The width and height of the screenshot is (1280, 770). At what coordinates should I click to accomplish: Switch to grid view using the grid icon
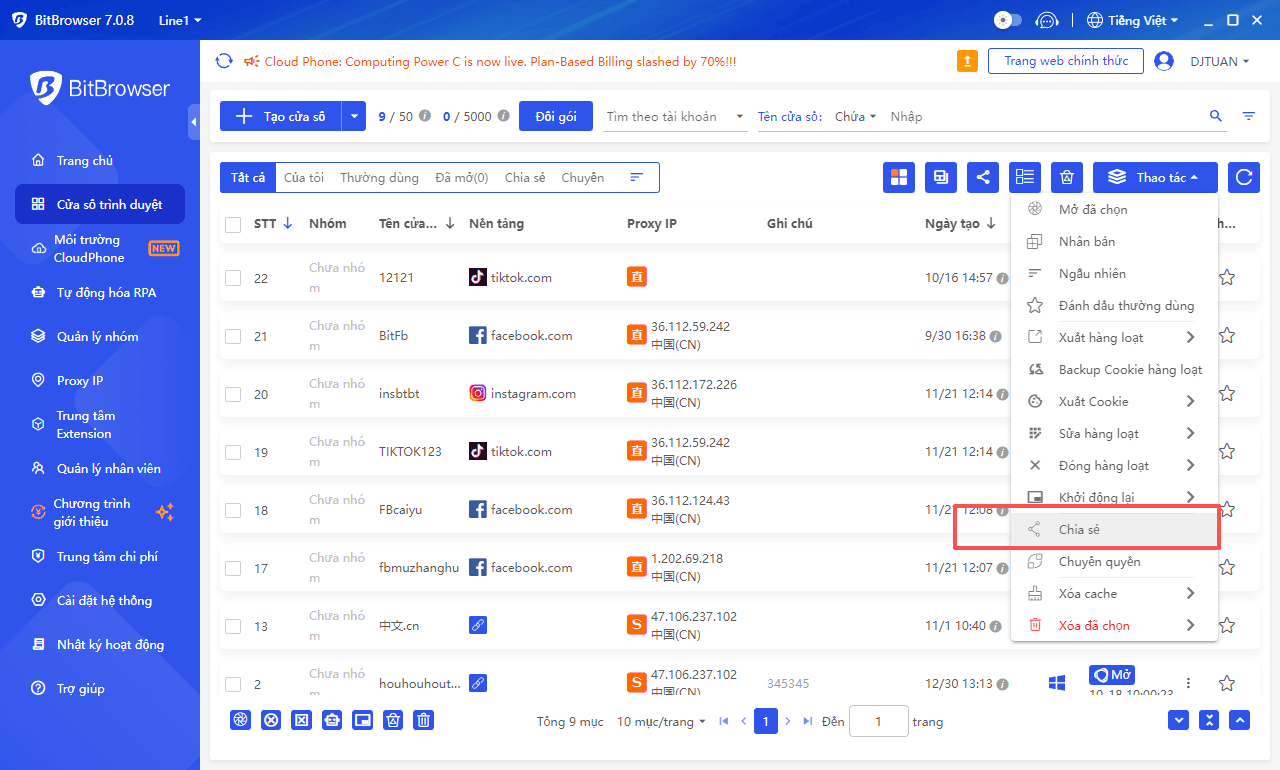(x=898, y=177)
